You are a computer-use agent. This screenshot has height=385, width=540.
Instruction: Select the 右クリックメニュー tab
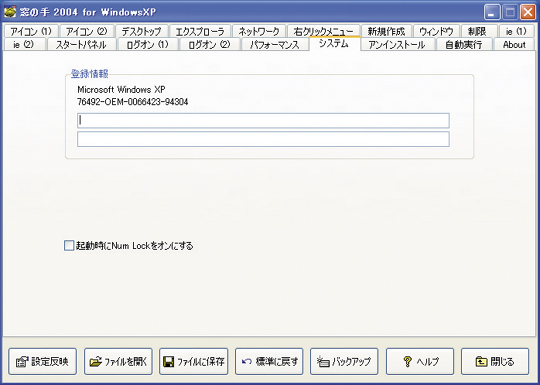[324, 31]
